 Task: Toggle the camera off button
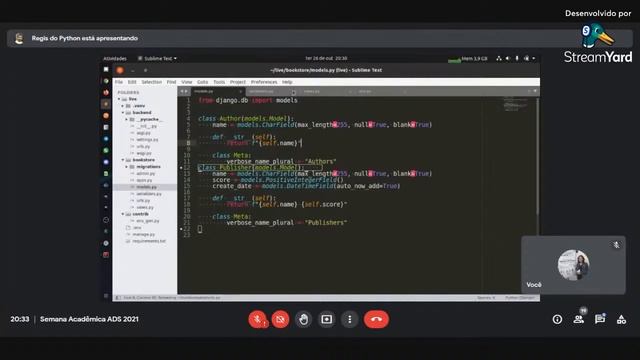[x=280, y=319]
